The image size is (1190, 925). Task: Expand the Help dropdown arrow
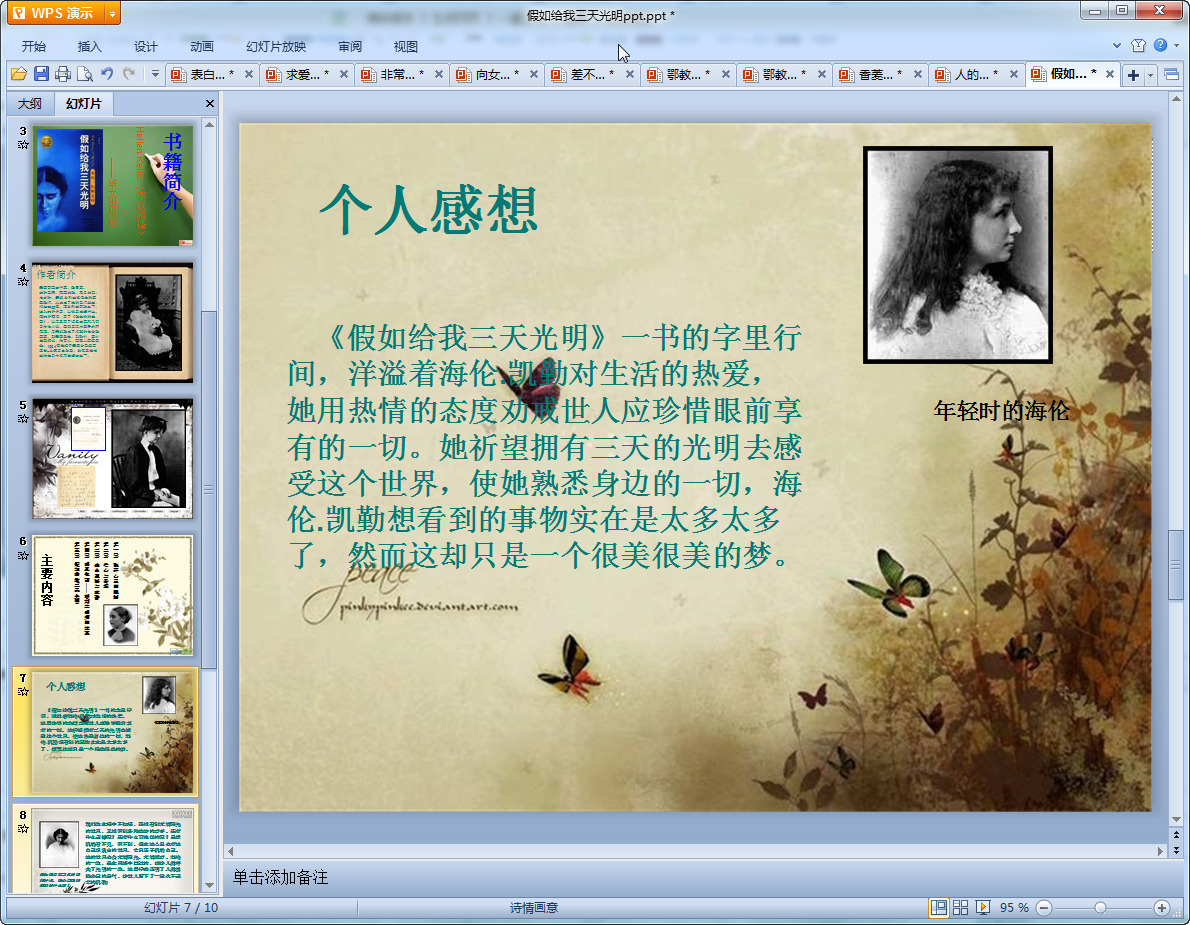(x=1176, y=46)
